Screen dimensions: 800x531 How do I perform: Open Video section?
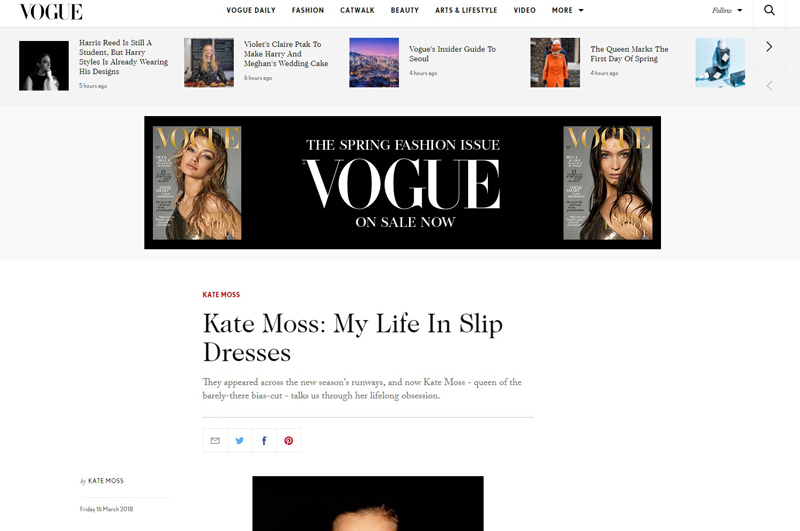tap(524, 10)
